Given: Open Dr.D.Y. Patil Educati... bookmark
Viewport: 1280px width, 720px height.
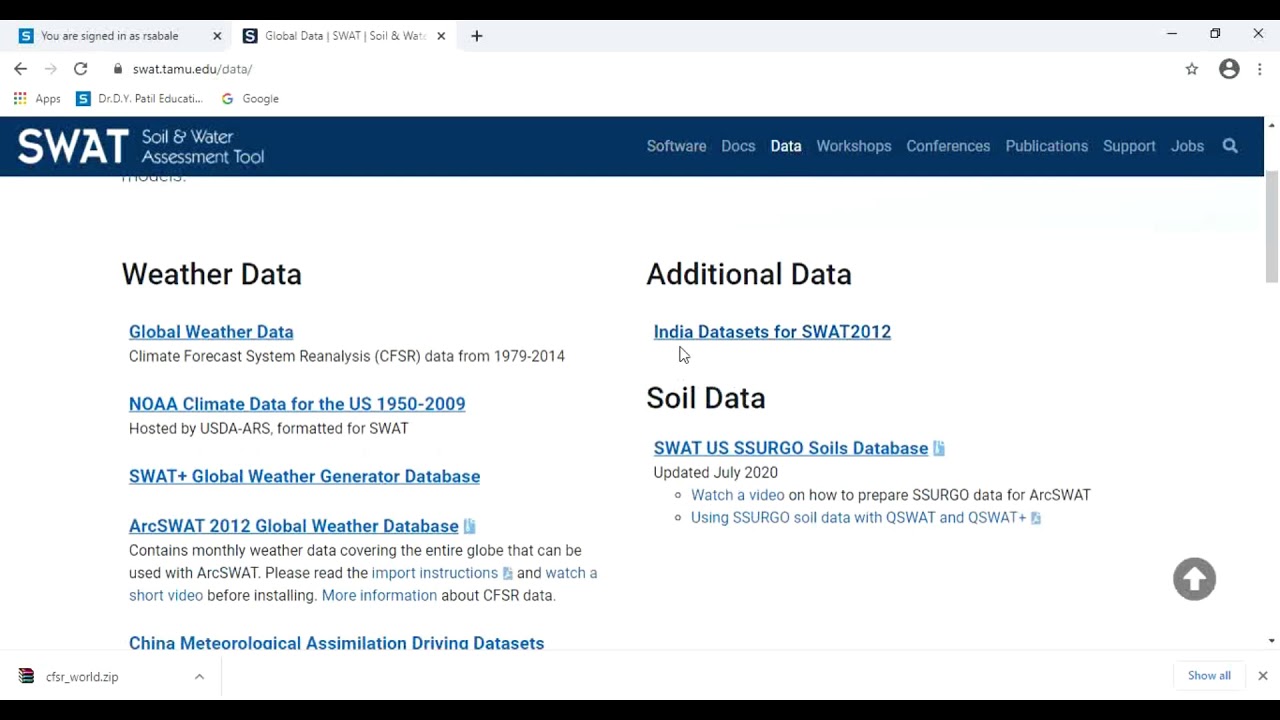Looking at the screenshot, I should click(x=139, y=99).
